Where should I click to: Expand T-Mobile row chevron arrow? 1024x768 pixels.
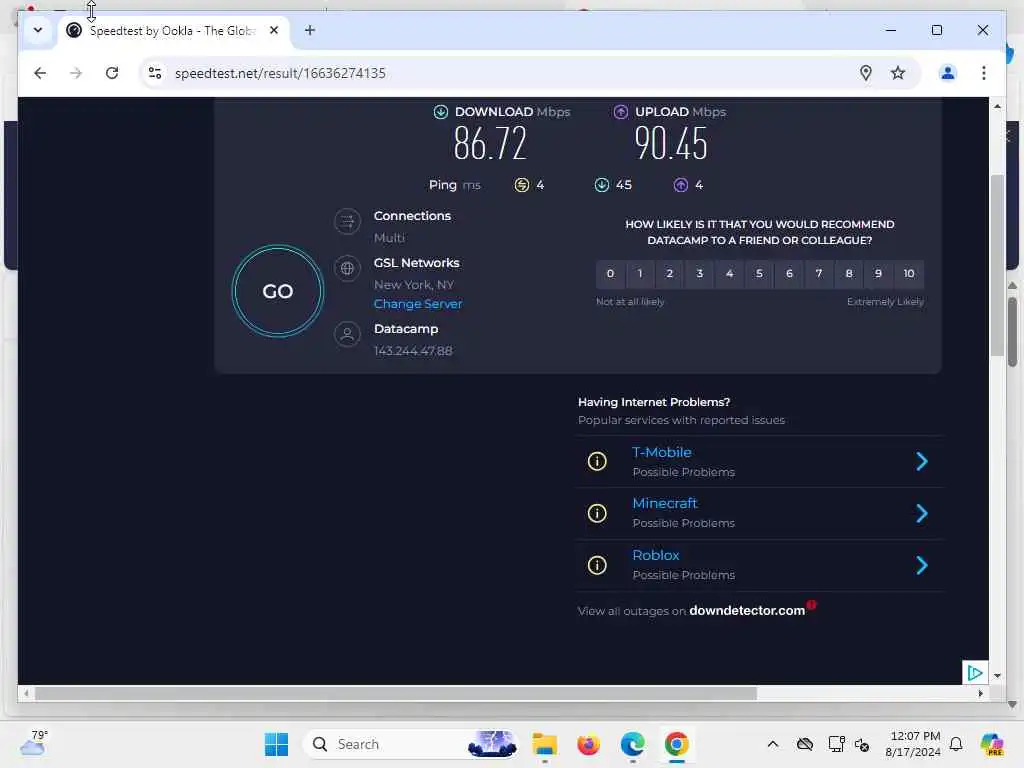click(921, 462)
